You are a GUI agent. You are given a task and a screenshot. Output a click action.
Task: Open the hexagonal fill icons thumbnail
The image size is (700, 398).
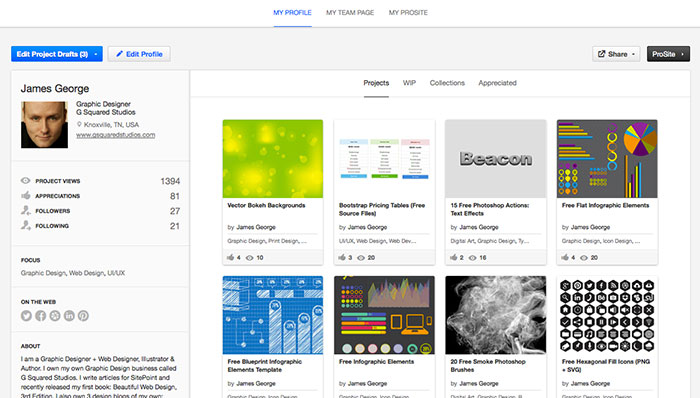[x=607, y=315]
